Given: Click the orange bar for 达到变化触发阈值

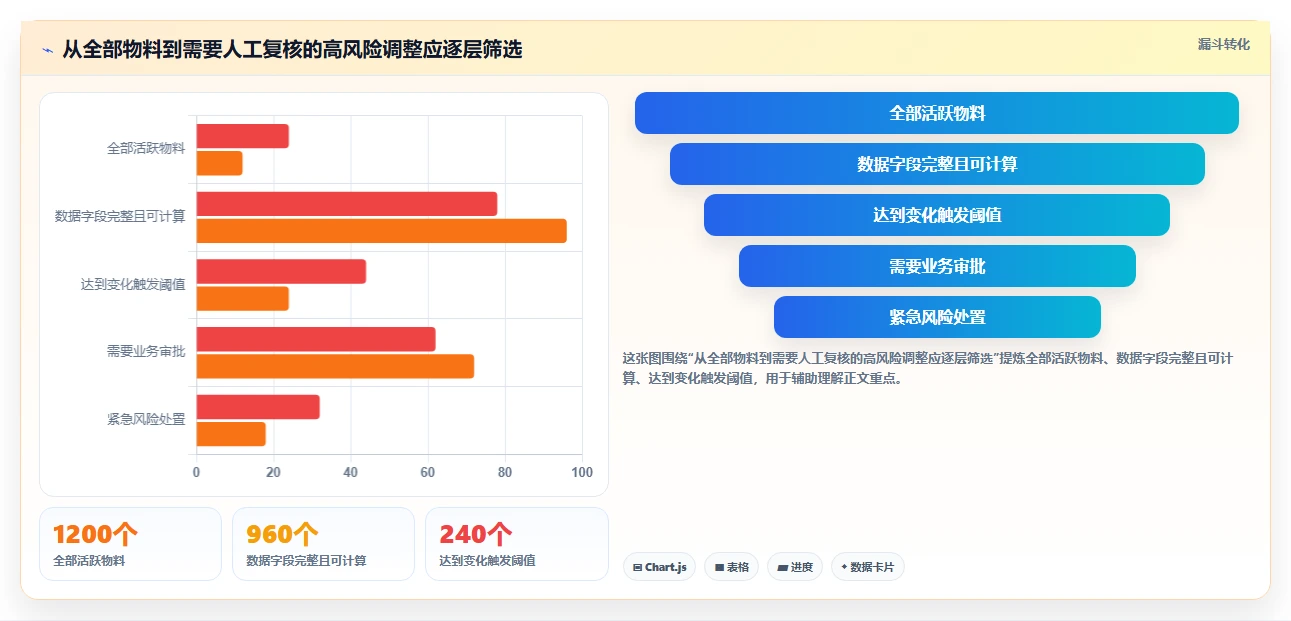Looking at the screenshot, I should [243, 299].
